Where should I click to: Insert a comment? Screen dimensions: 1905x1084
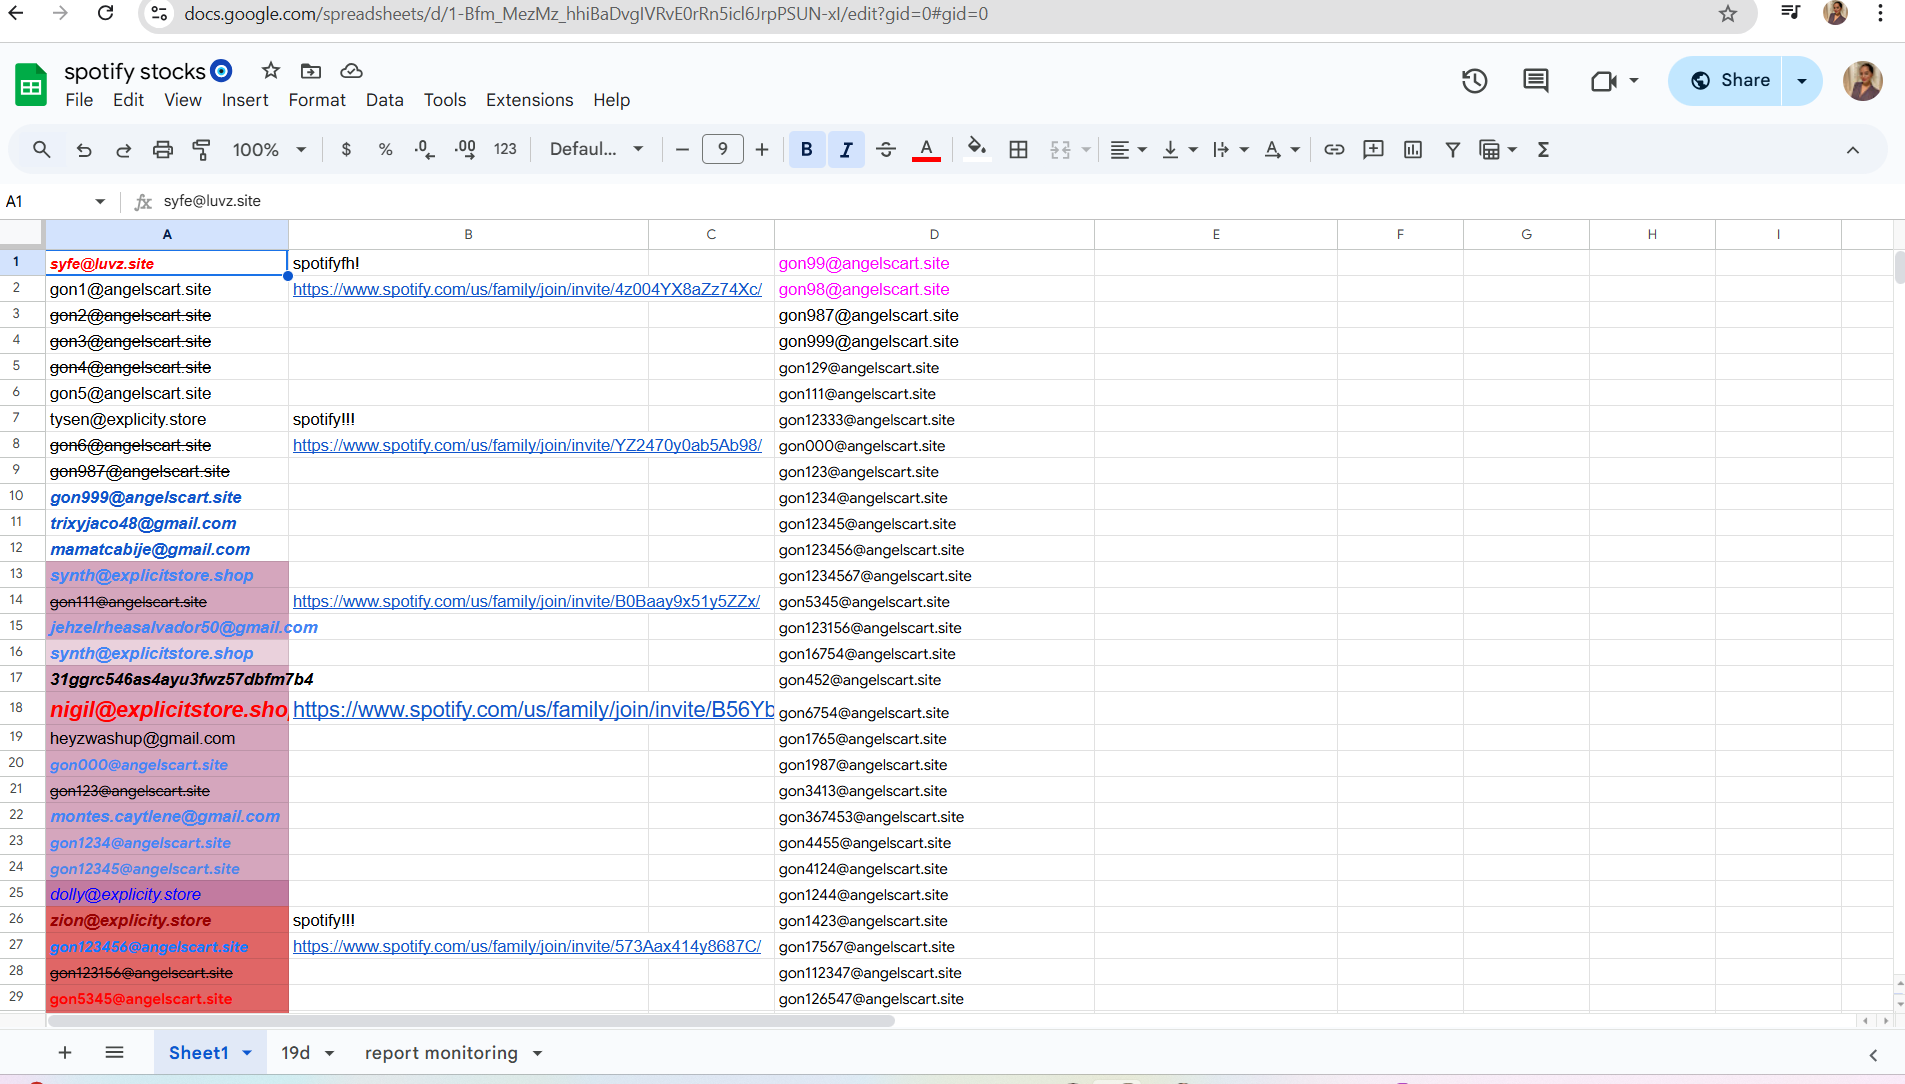tap(1374, 150)
